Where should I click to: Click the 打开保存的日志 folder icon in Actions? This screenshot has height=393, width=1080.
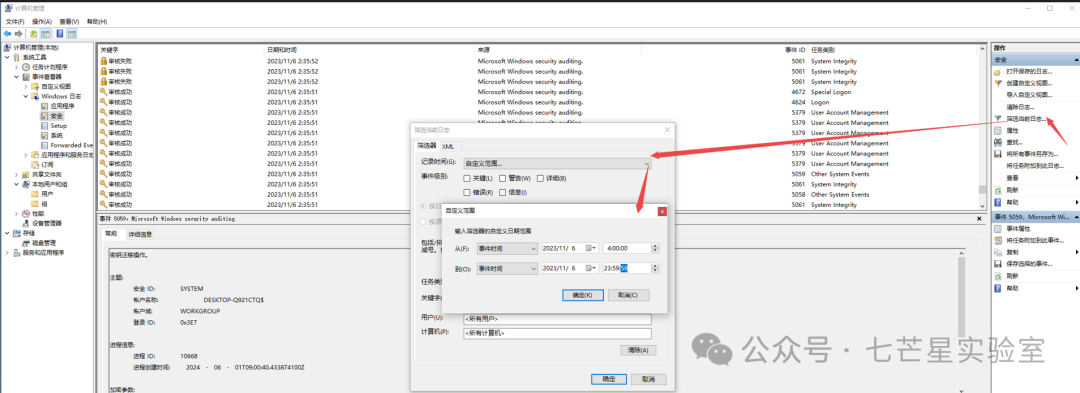(998, 72)
